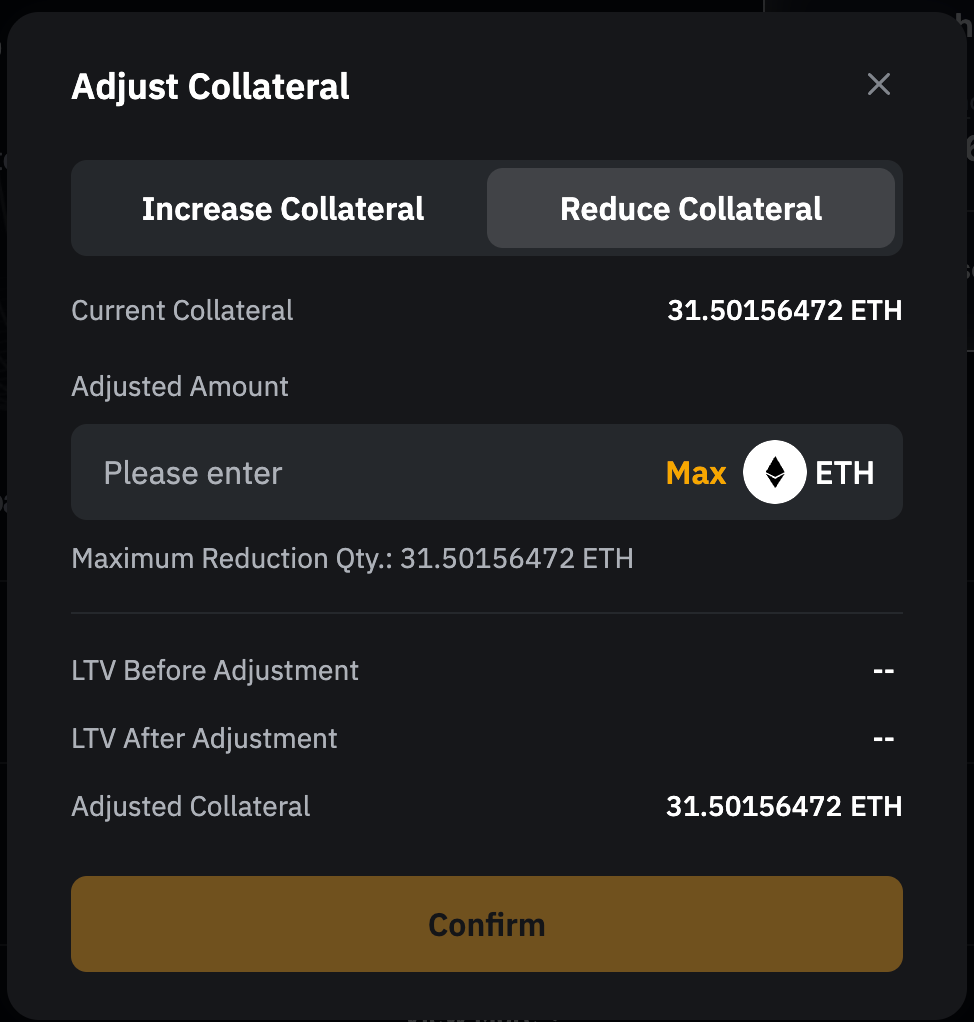974x1022 pixels.
Task: Click the ETH currency label in the input
Action: tap(845, 473)
